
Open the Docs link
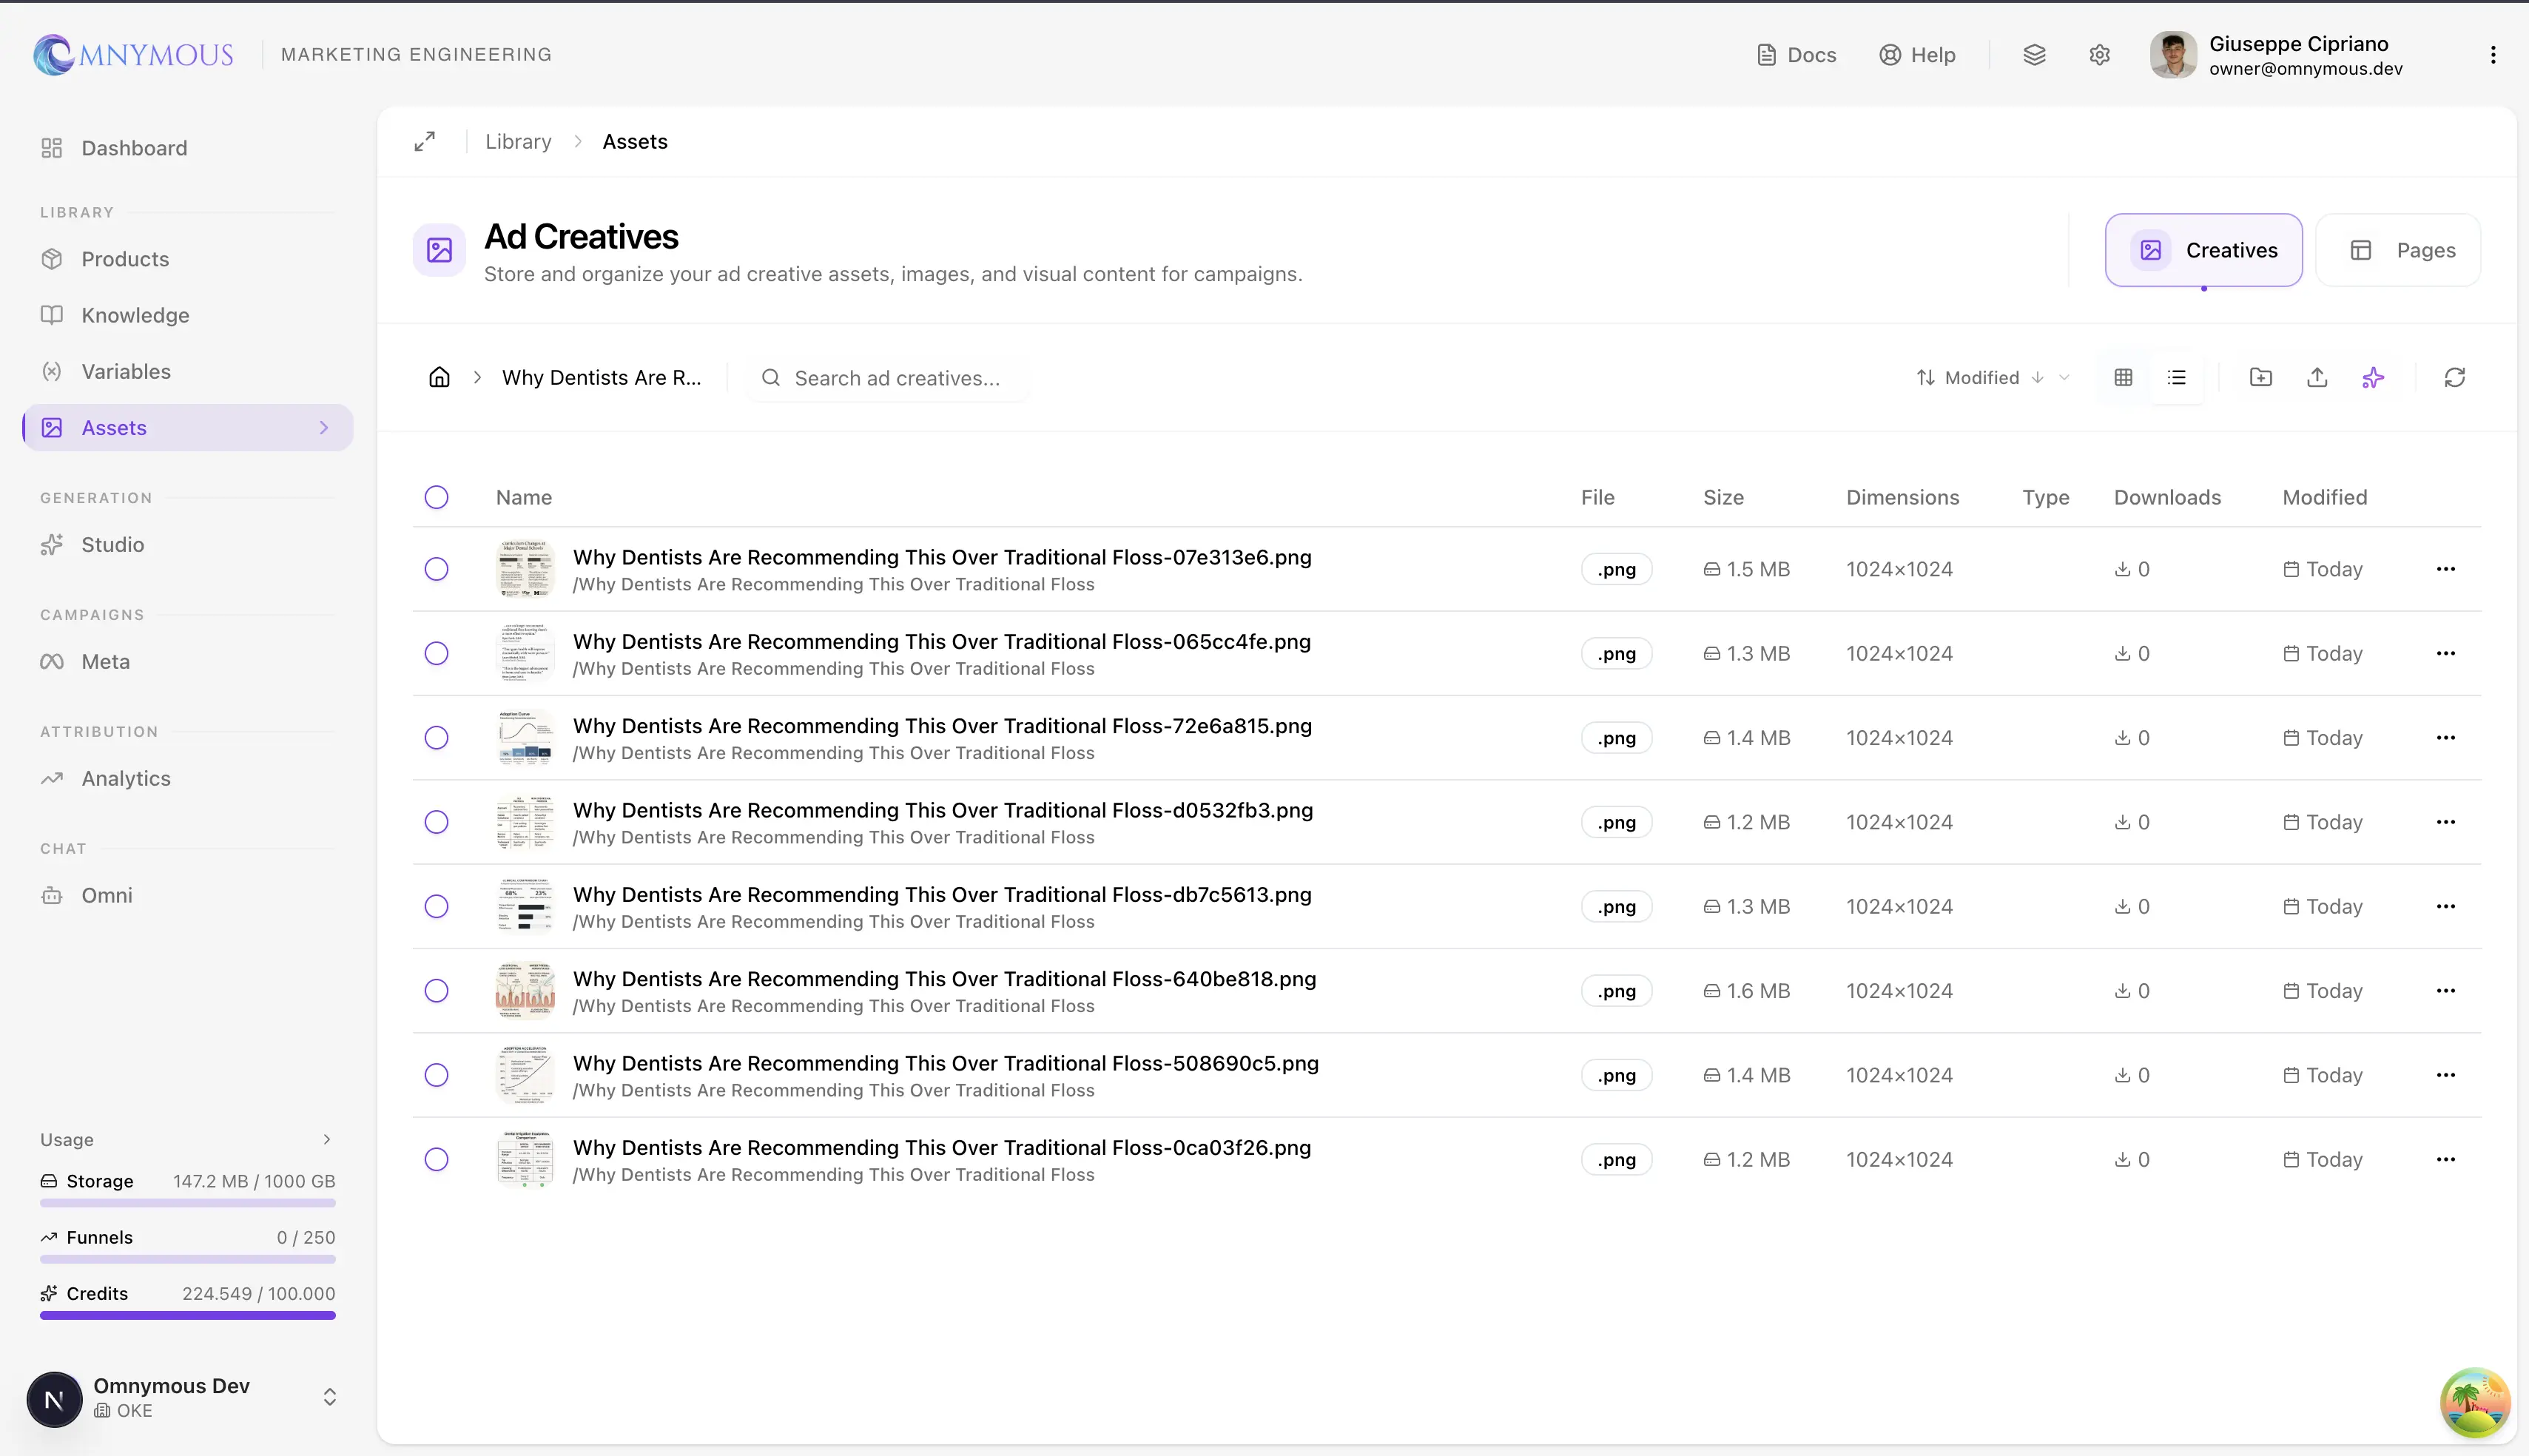[x=1797, y=55]
